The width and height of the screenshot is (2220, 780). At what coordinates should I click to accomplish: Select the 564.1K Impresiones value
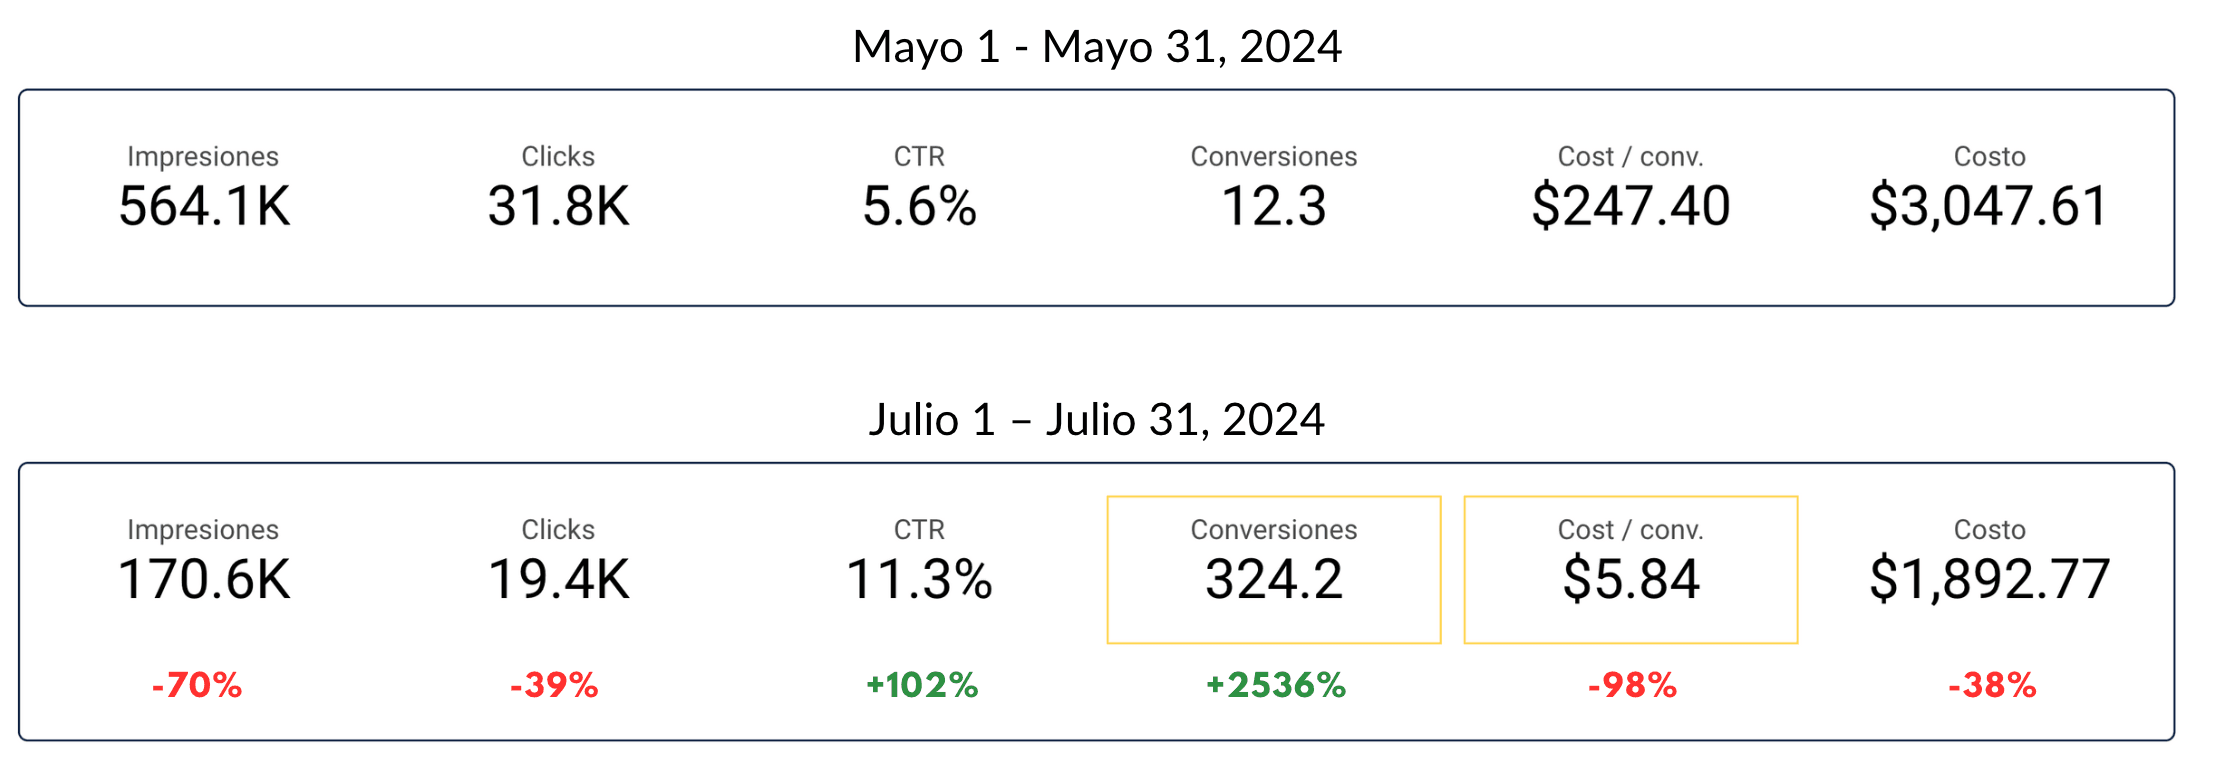(204, 207)
